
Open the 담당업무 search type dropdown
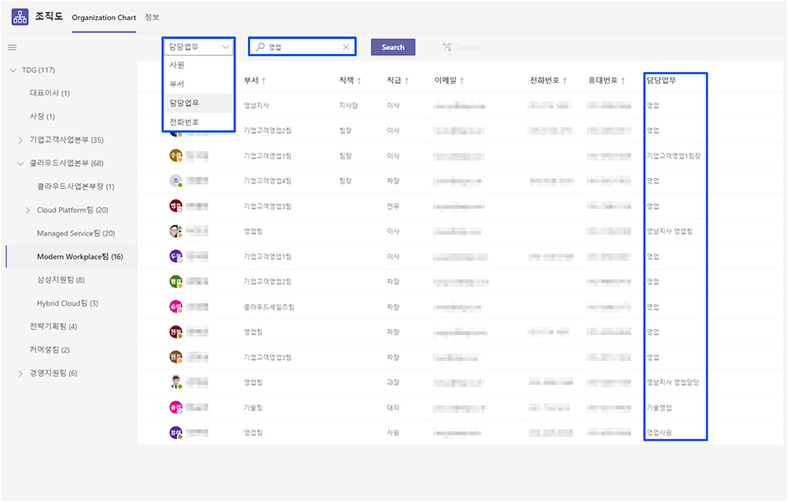pyautogui.click(x=199, y=47)
